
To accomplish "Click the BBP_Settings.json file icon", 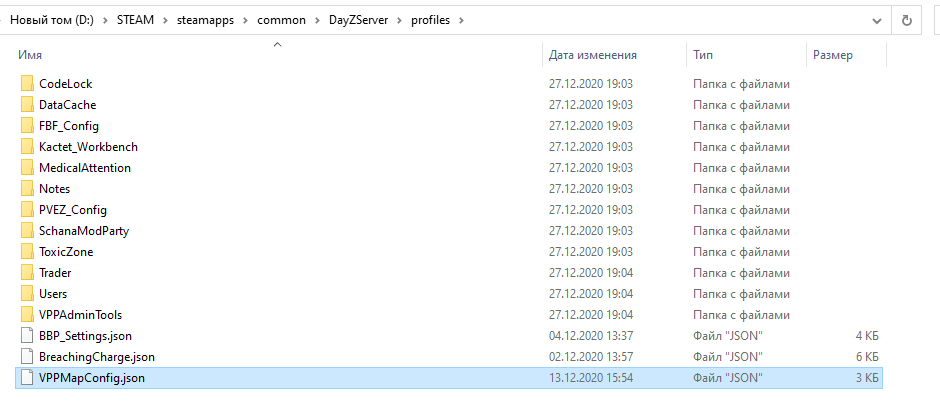I will coord(26,336).
